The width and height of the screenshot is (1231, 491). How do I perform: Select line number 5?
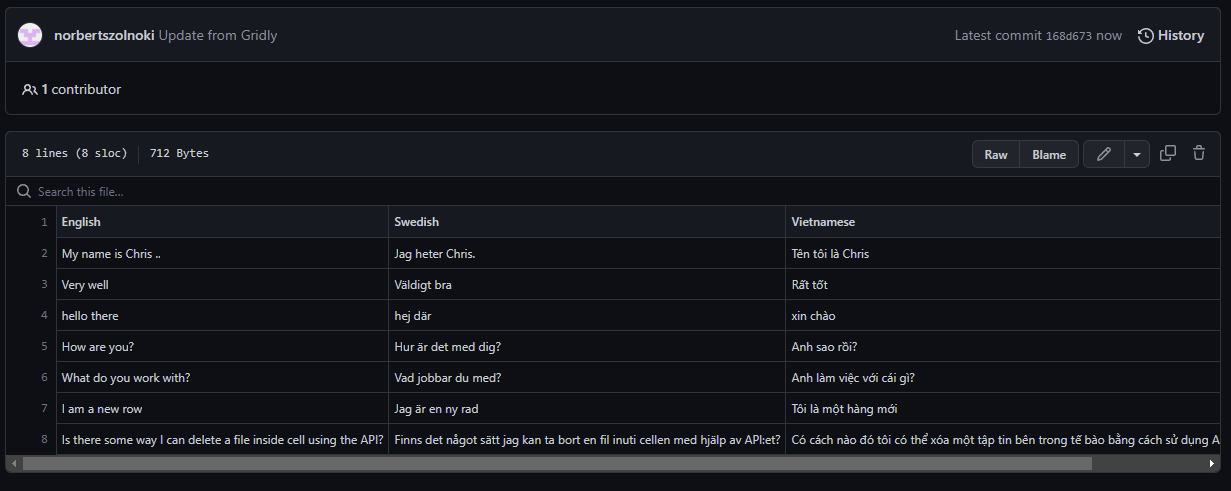(44, 346)
